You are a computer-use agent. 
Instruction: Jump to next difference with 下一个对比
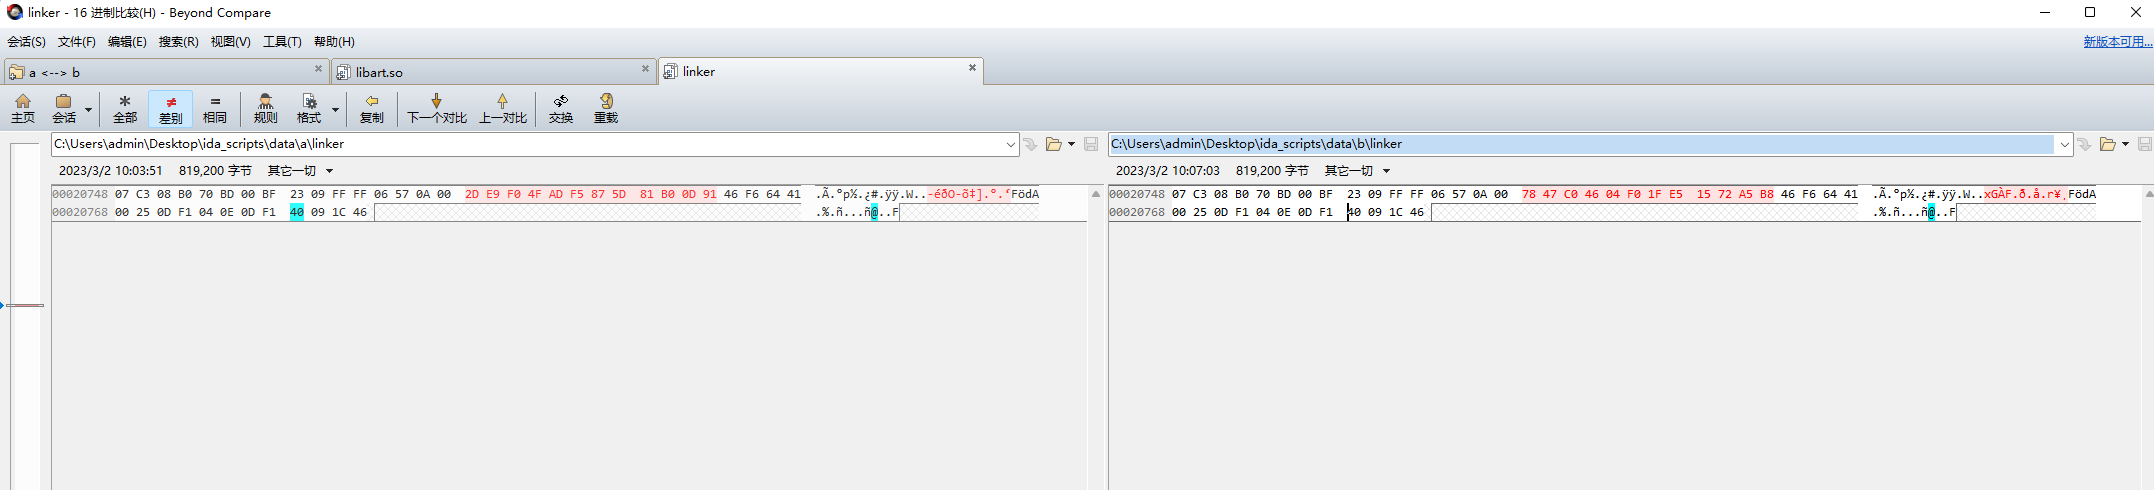(436, 108)
